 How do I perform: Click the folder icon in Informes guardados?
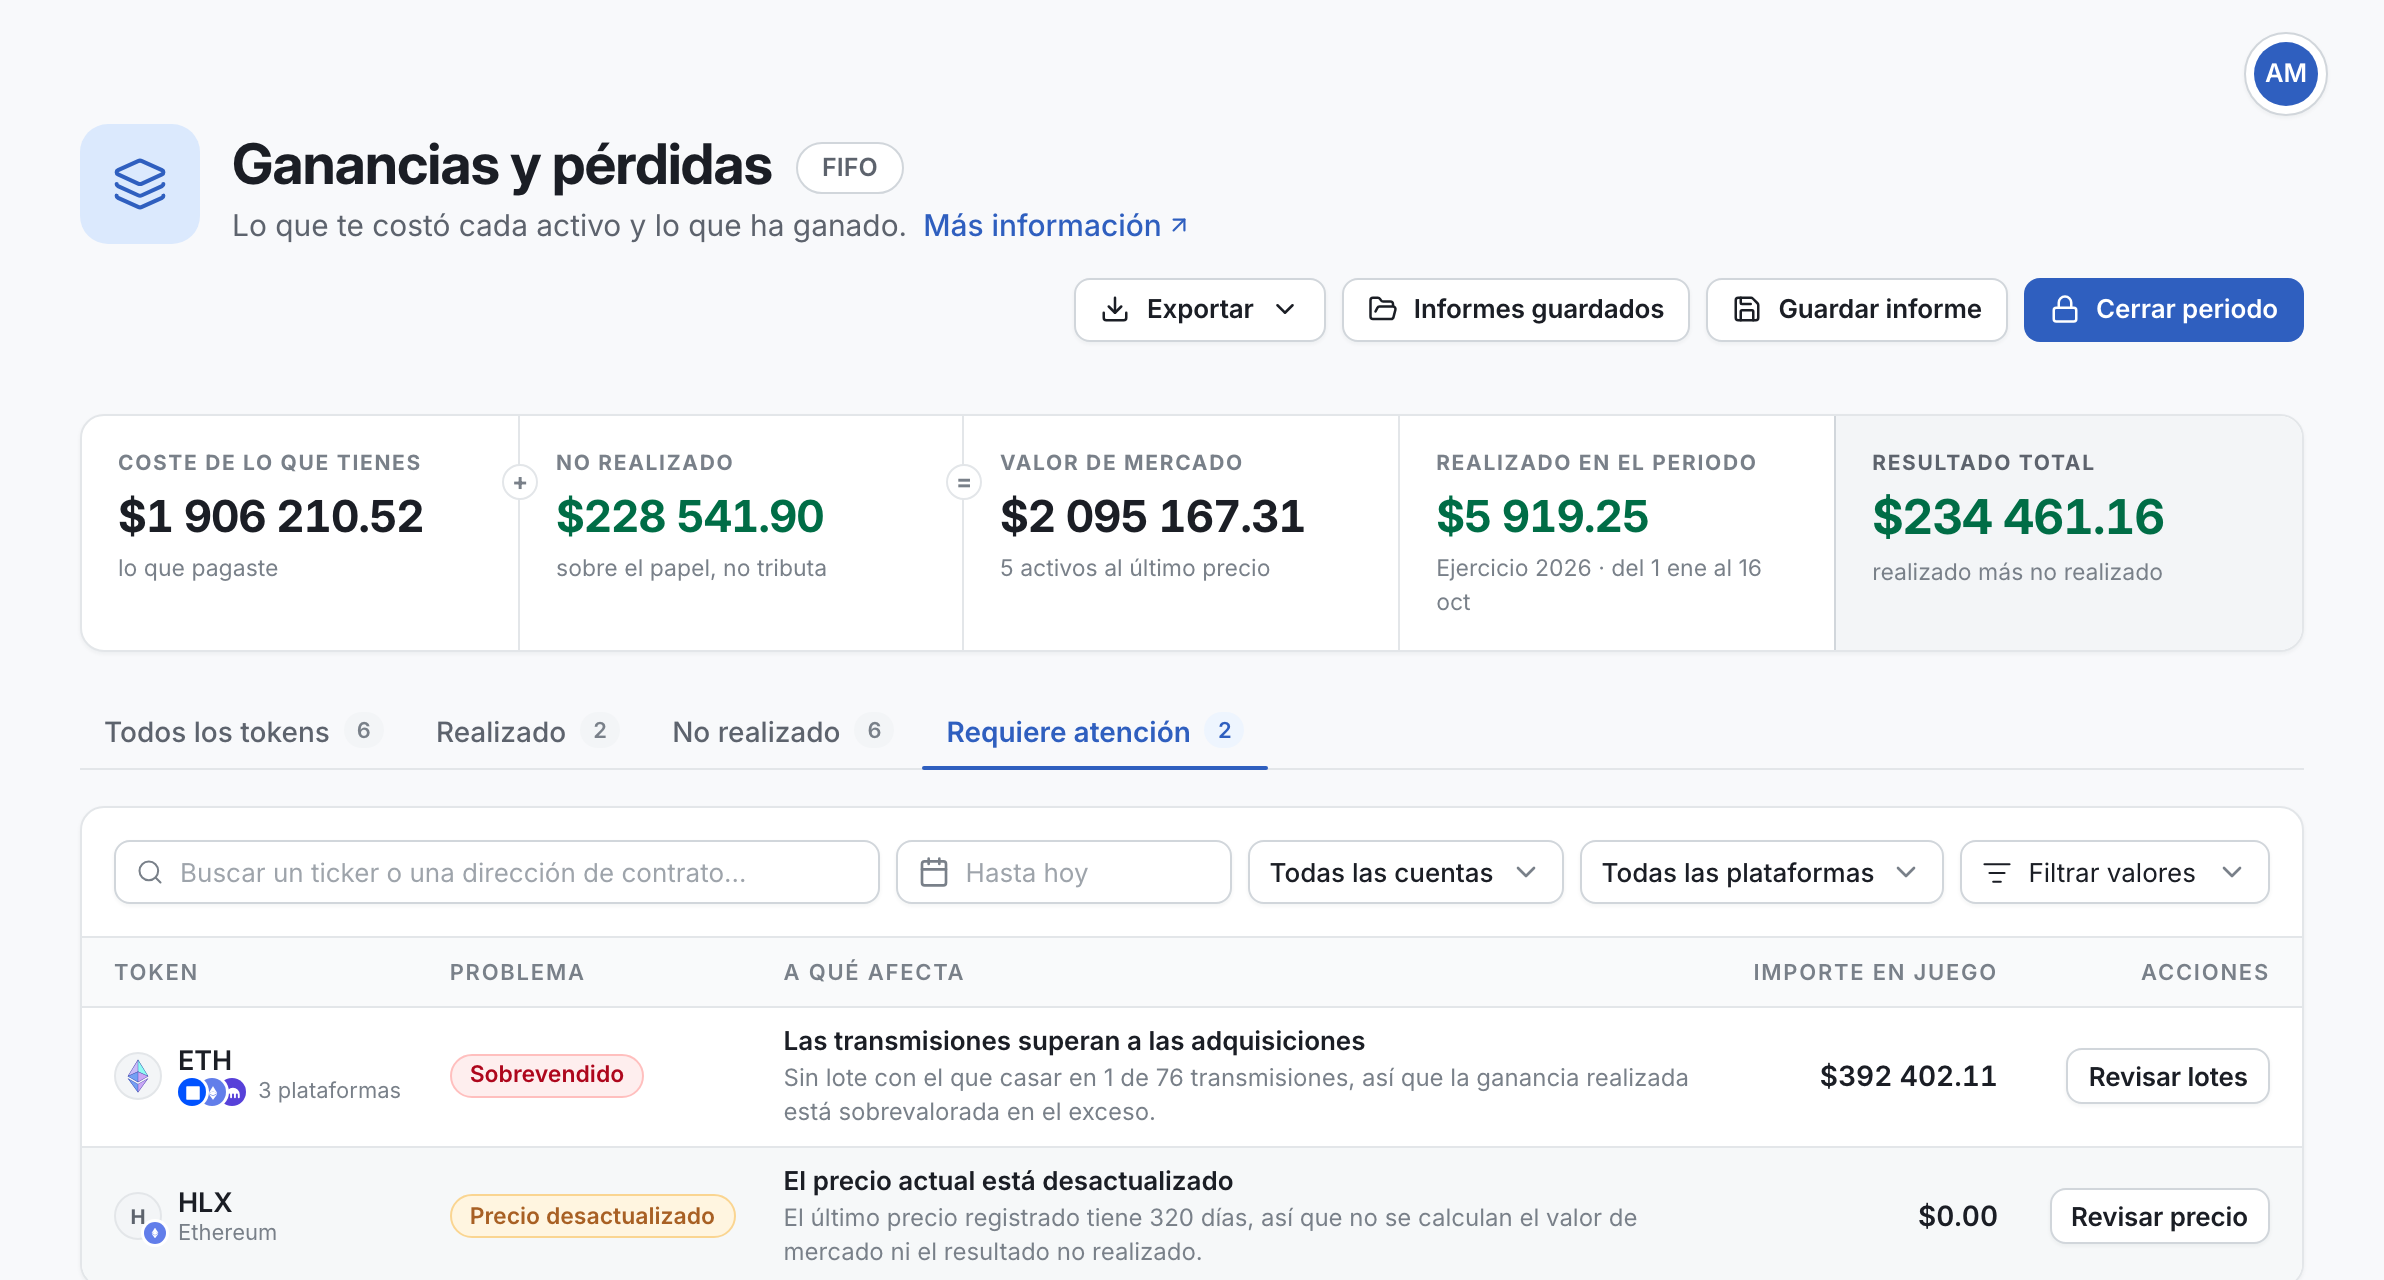1382,309
